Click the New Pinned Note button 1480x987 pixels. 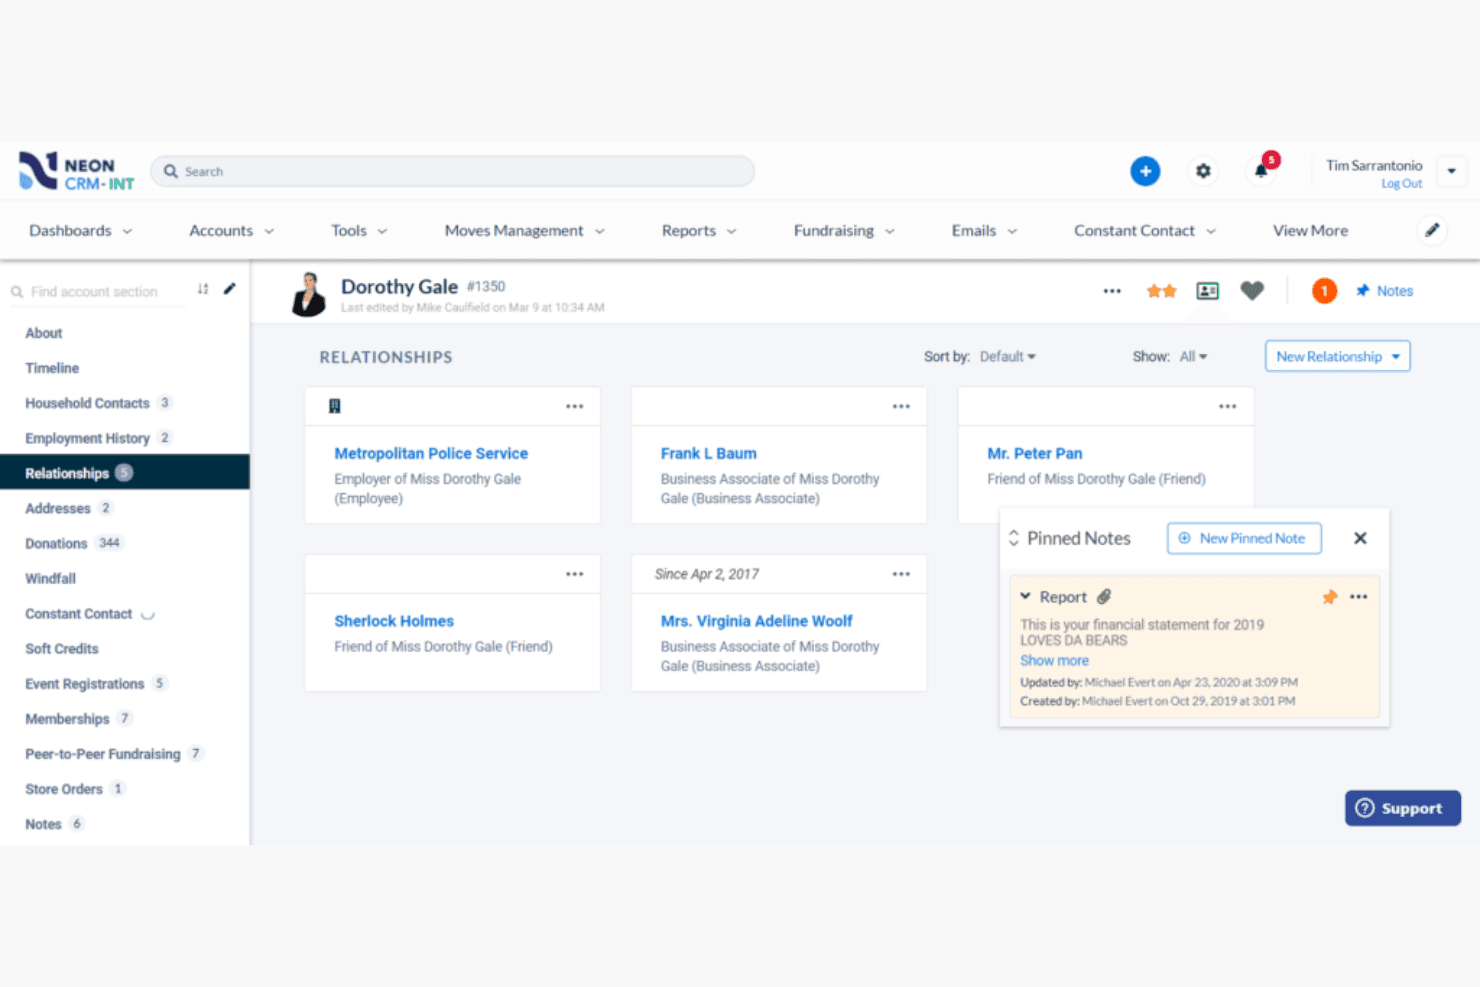(x=1244, y=538)
